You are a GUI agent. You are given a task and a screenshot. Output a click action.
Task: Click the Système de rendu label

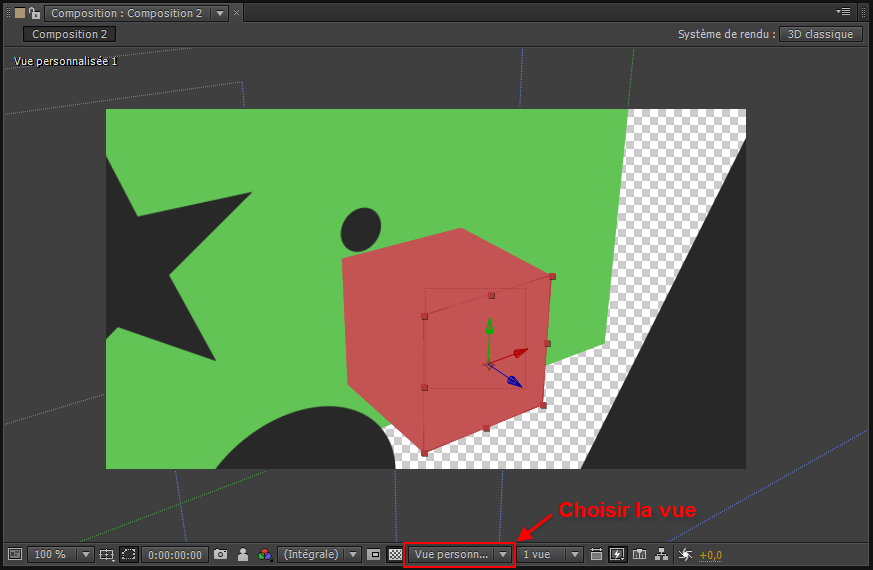tap(727, 34)
